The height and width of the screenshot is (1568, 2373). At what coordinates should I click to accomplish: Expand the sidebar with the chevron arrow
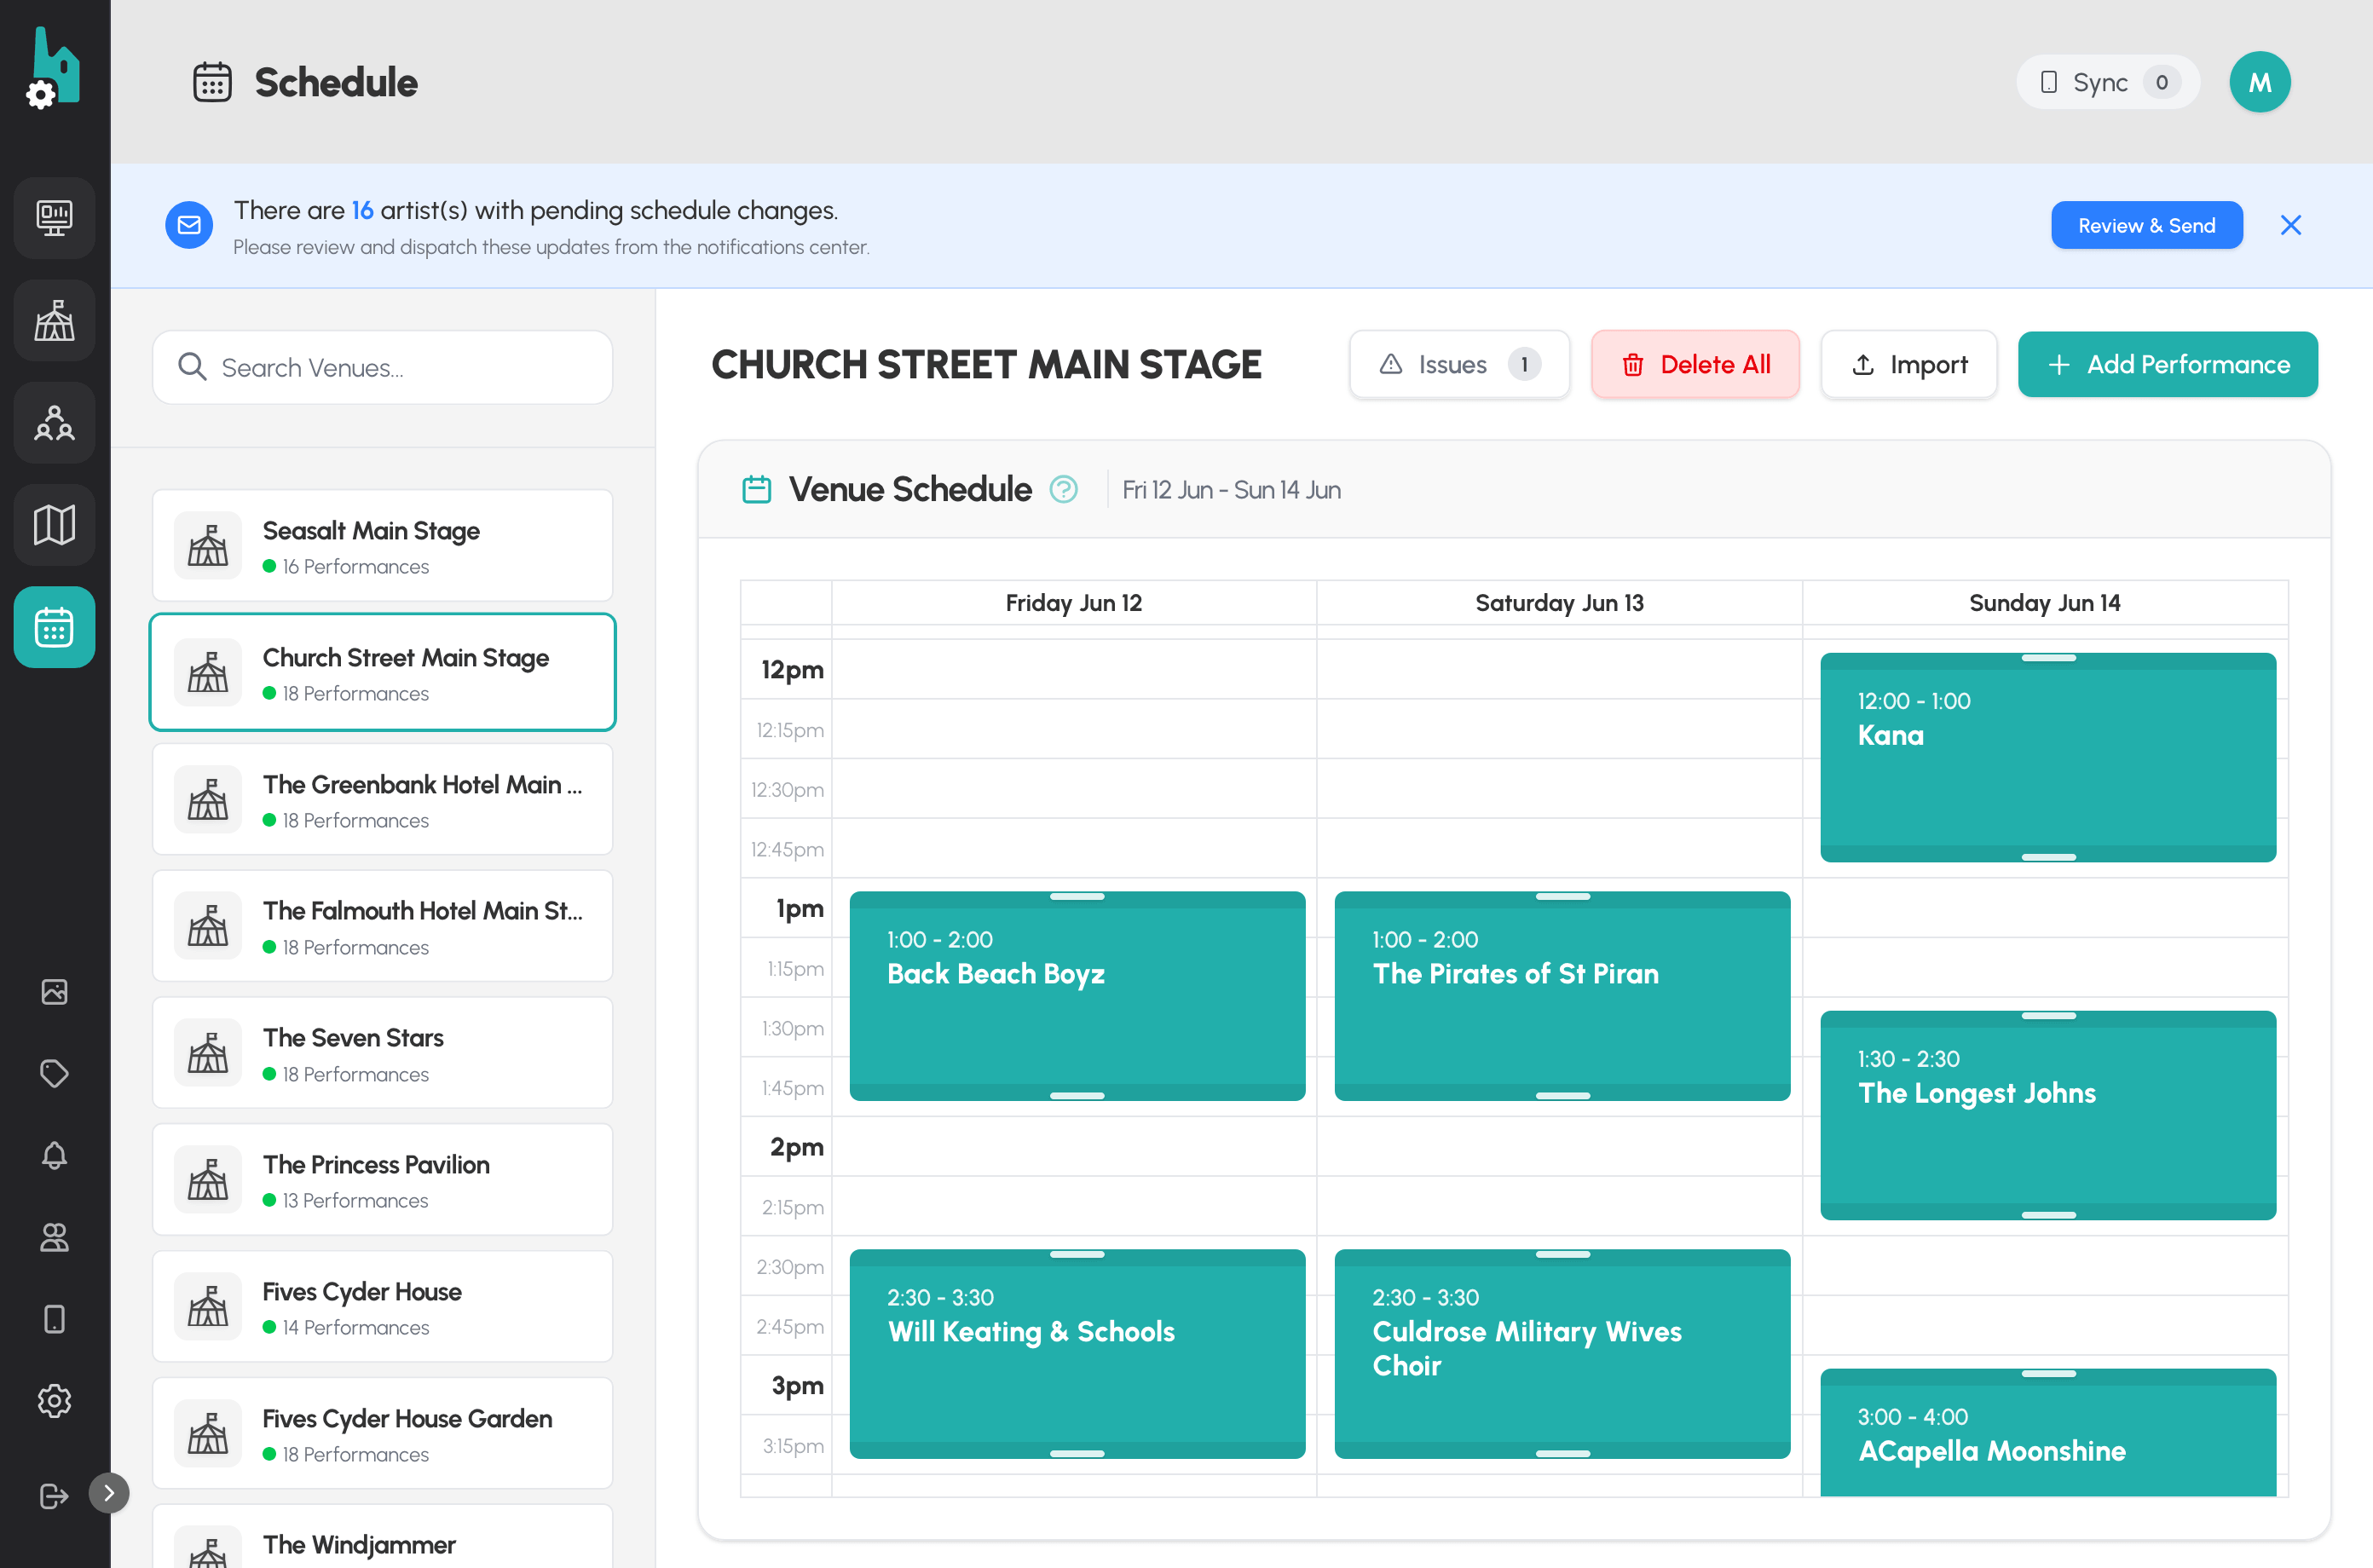(x=109, y=1493)
